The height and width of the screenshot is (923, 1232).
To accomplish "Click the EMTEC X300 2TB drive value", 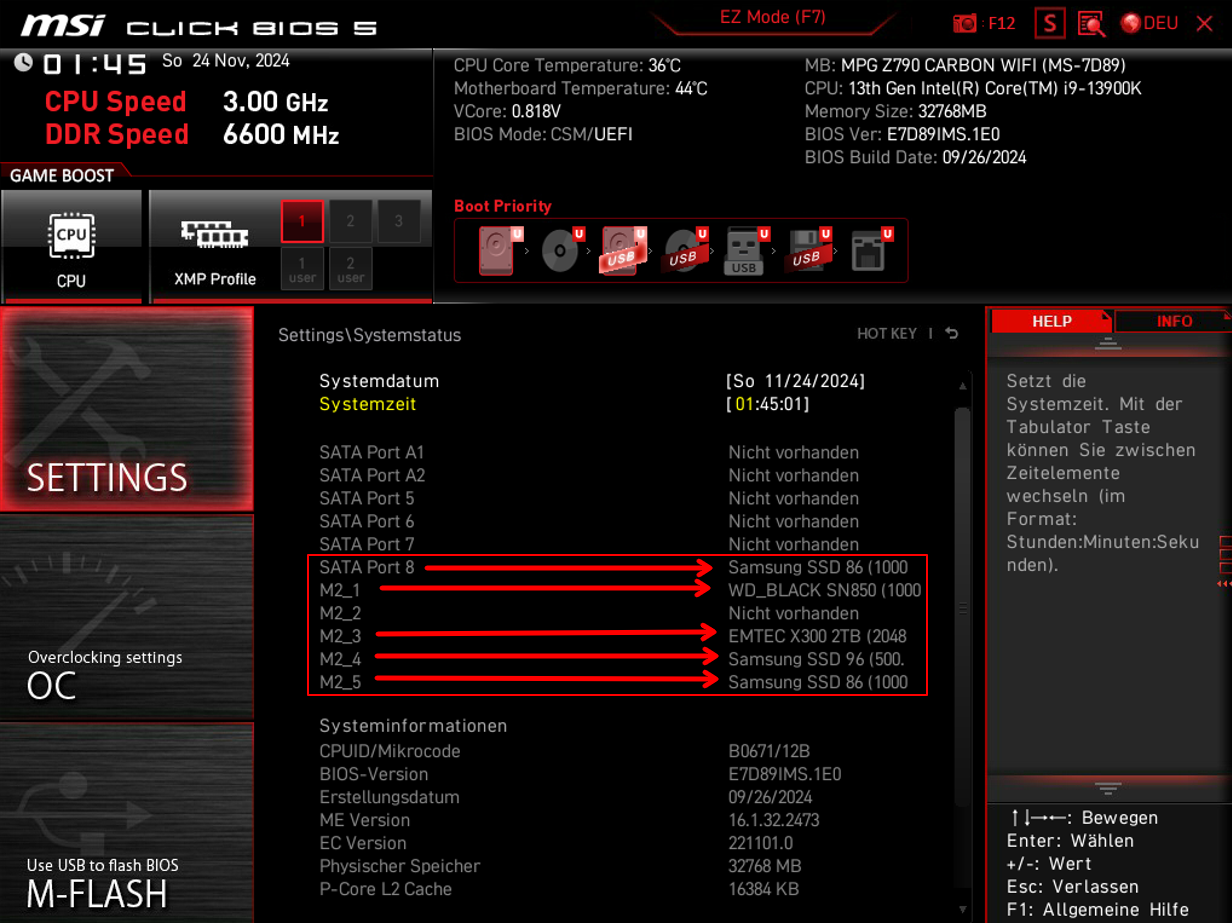I will [x=817, y=636].
